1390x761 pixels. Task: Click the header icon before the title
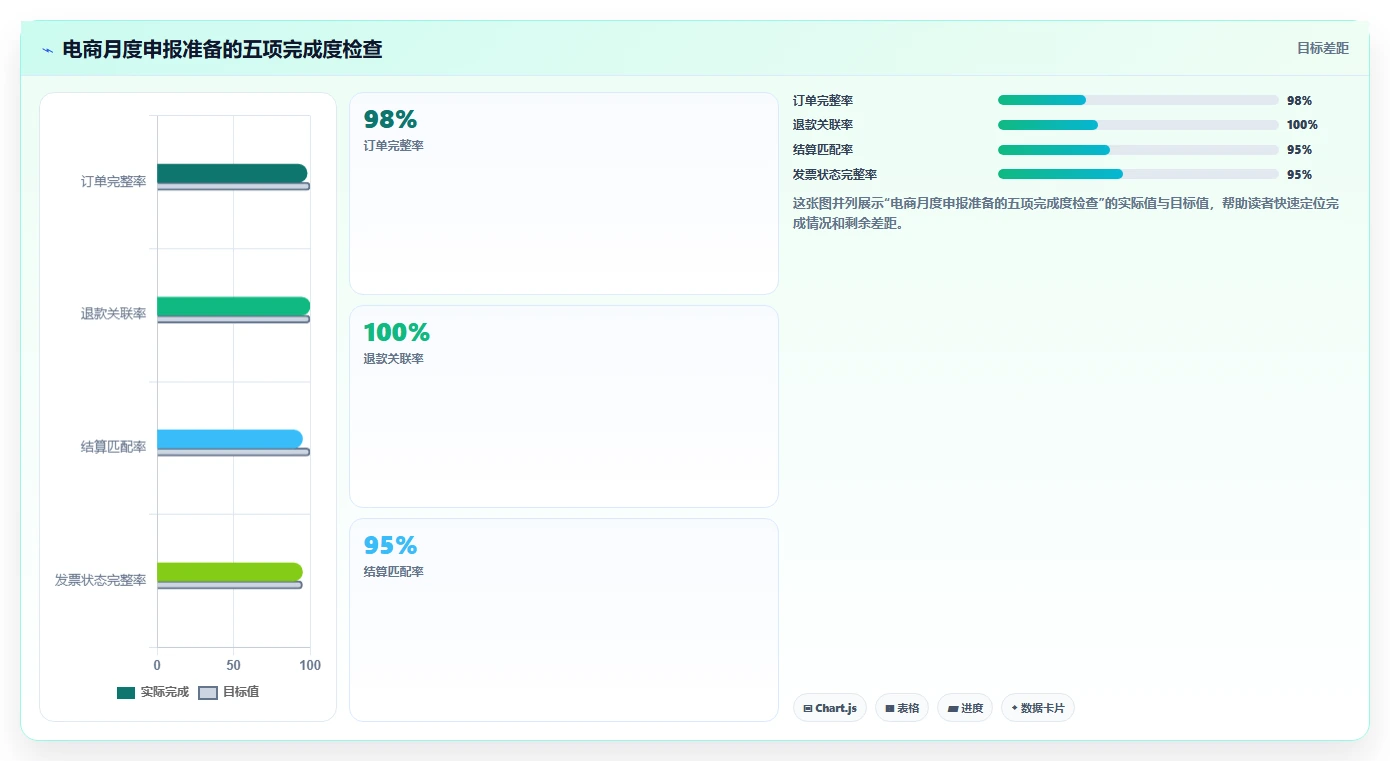pyautogui.click(x=47, y=50)
